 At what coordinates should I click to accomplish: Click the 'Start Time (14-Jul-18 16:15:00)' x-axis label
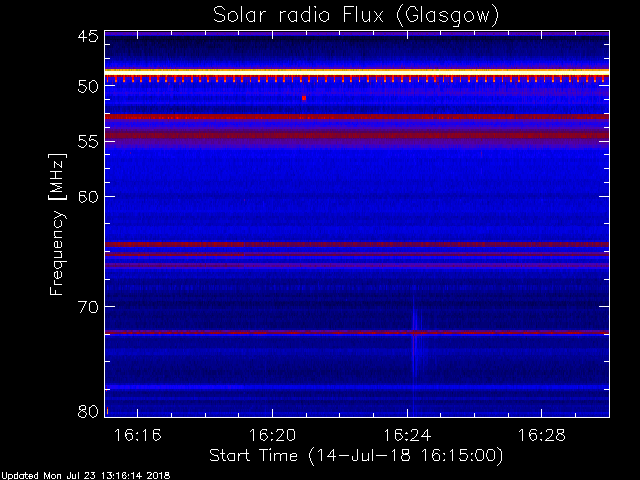(356, 456)
